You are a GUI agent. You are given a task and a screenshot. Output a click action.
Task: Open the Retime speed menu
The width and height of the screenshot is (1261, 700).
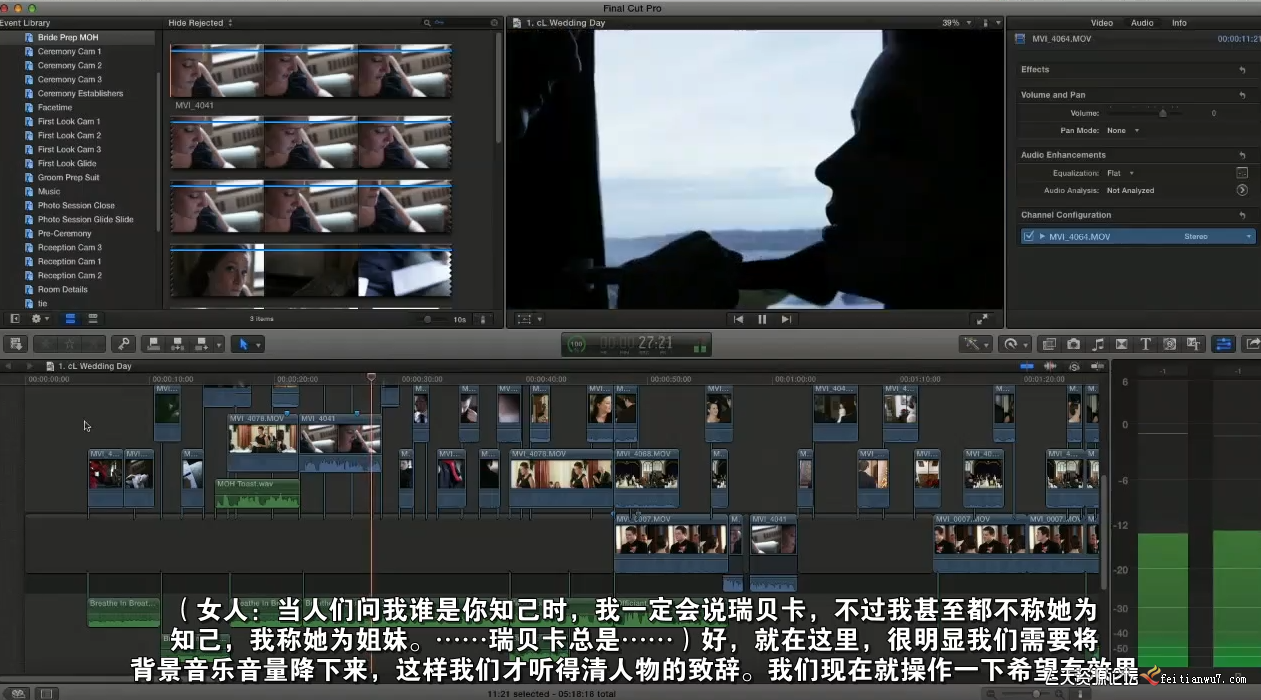click(1015, 344)
